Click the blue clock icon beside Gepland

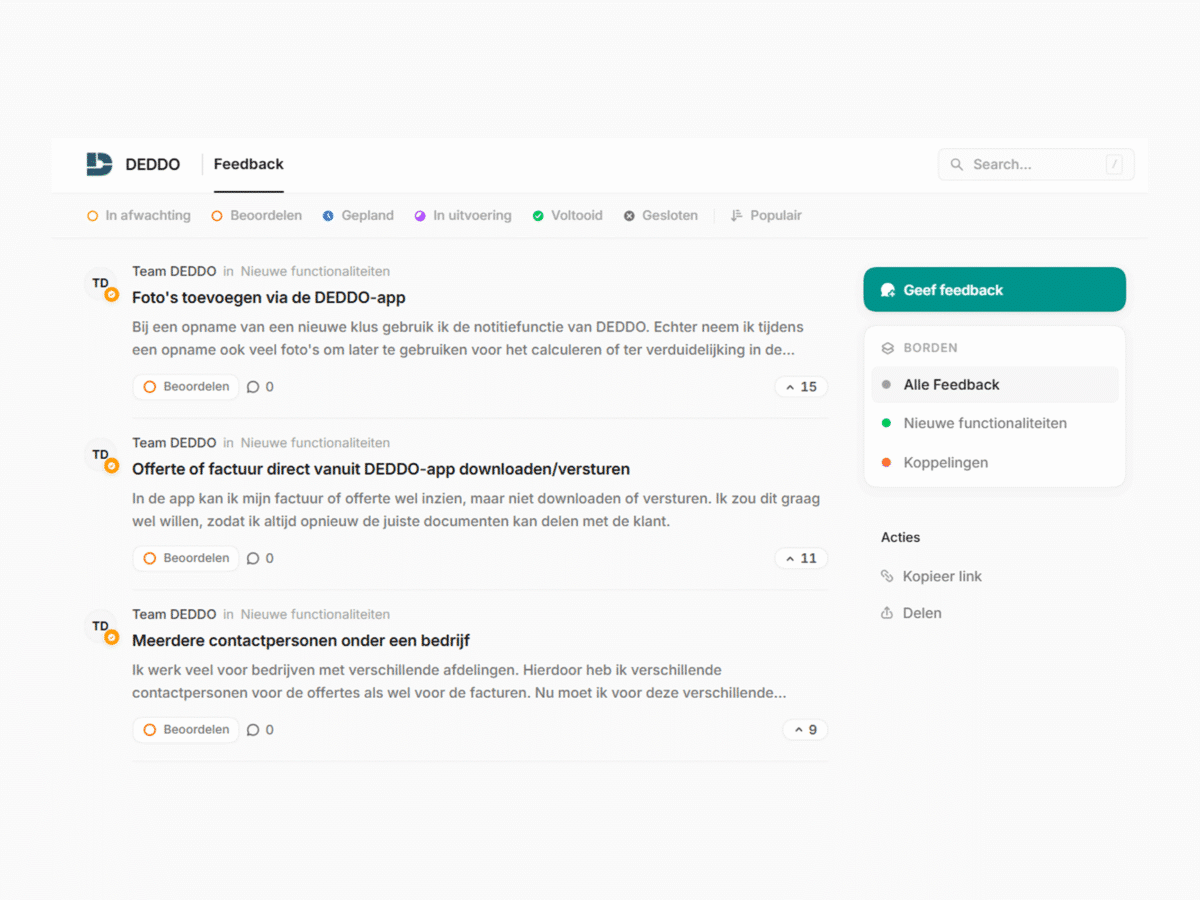pyautogui.click(x=327, y=216)
